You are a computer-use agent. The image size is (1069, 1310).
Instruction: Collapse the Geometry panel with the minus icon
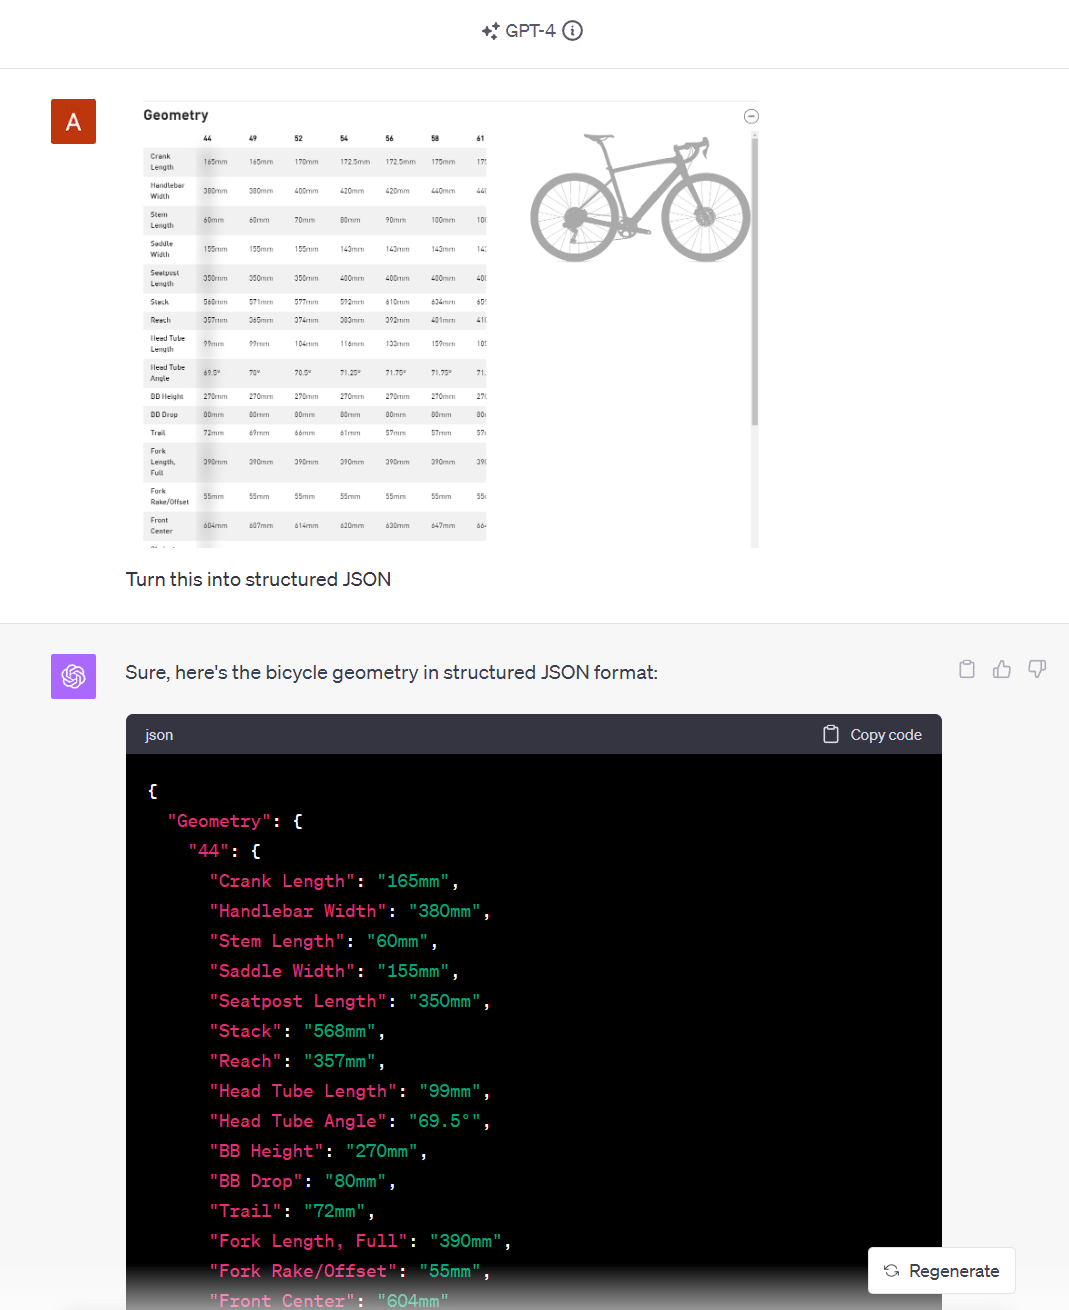(752, 116)
